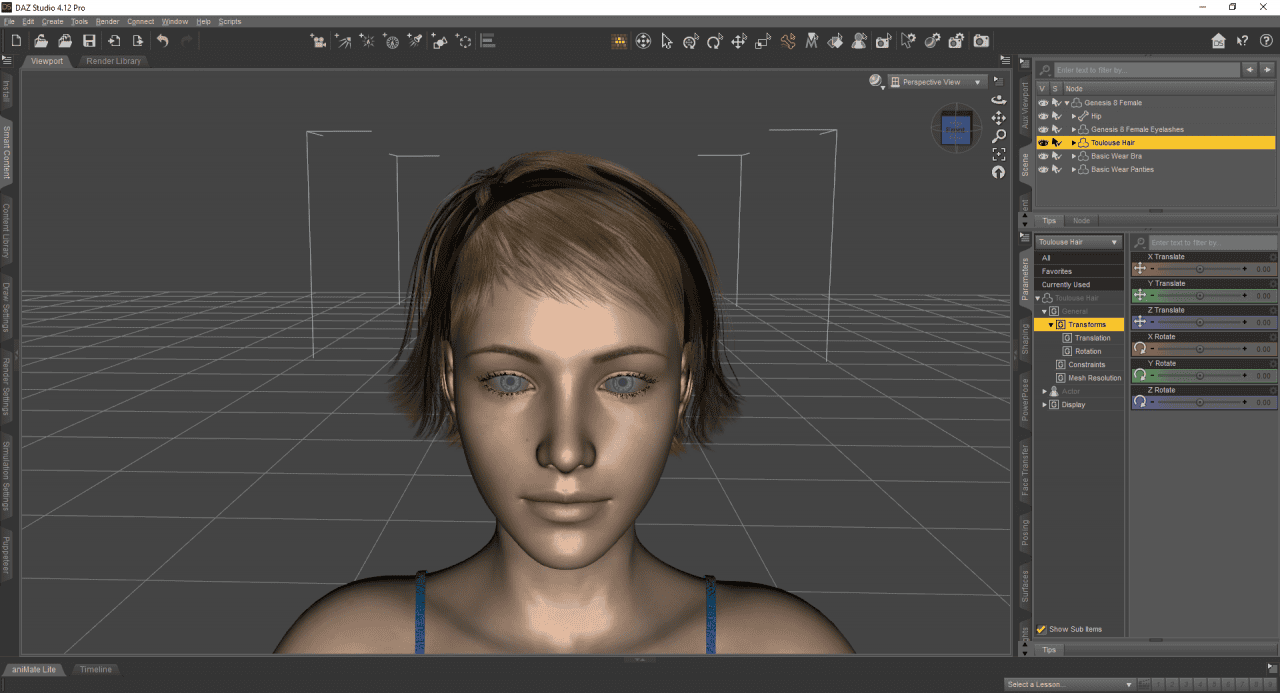Select the Surface Selection tool
This screenshot has height=693, width=1280.
click(x=835, y=41)
